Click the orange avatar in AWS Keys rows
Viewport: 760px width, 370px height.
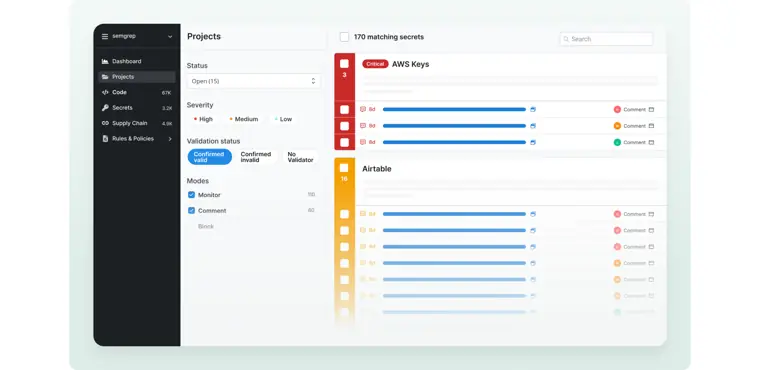click(617, 126)
